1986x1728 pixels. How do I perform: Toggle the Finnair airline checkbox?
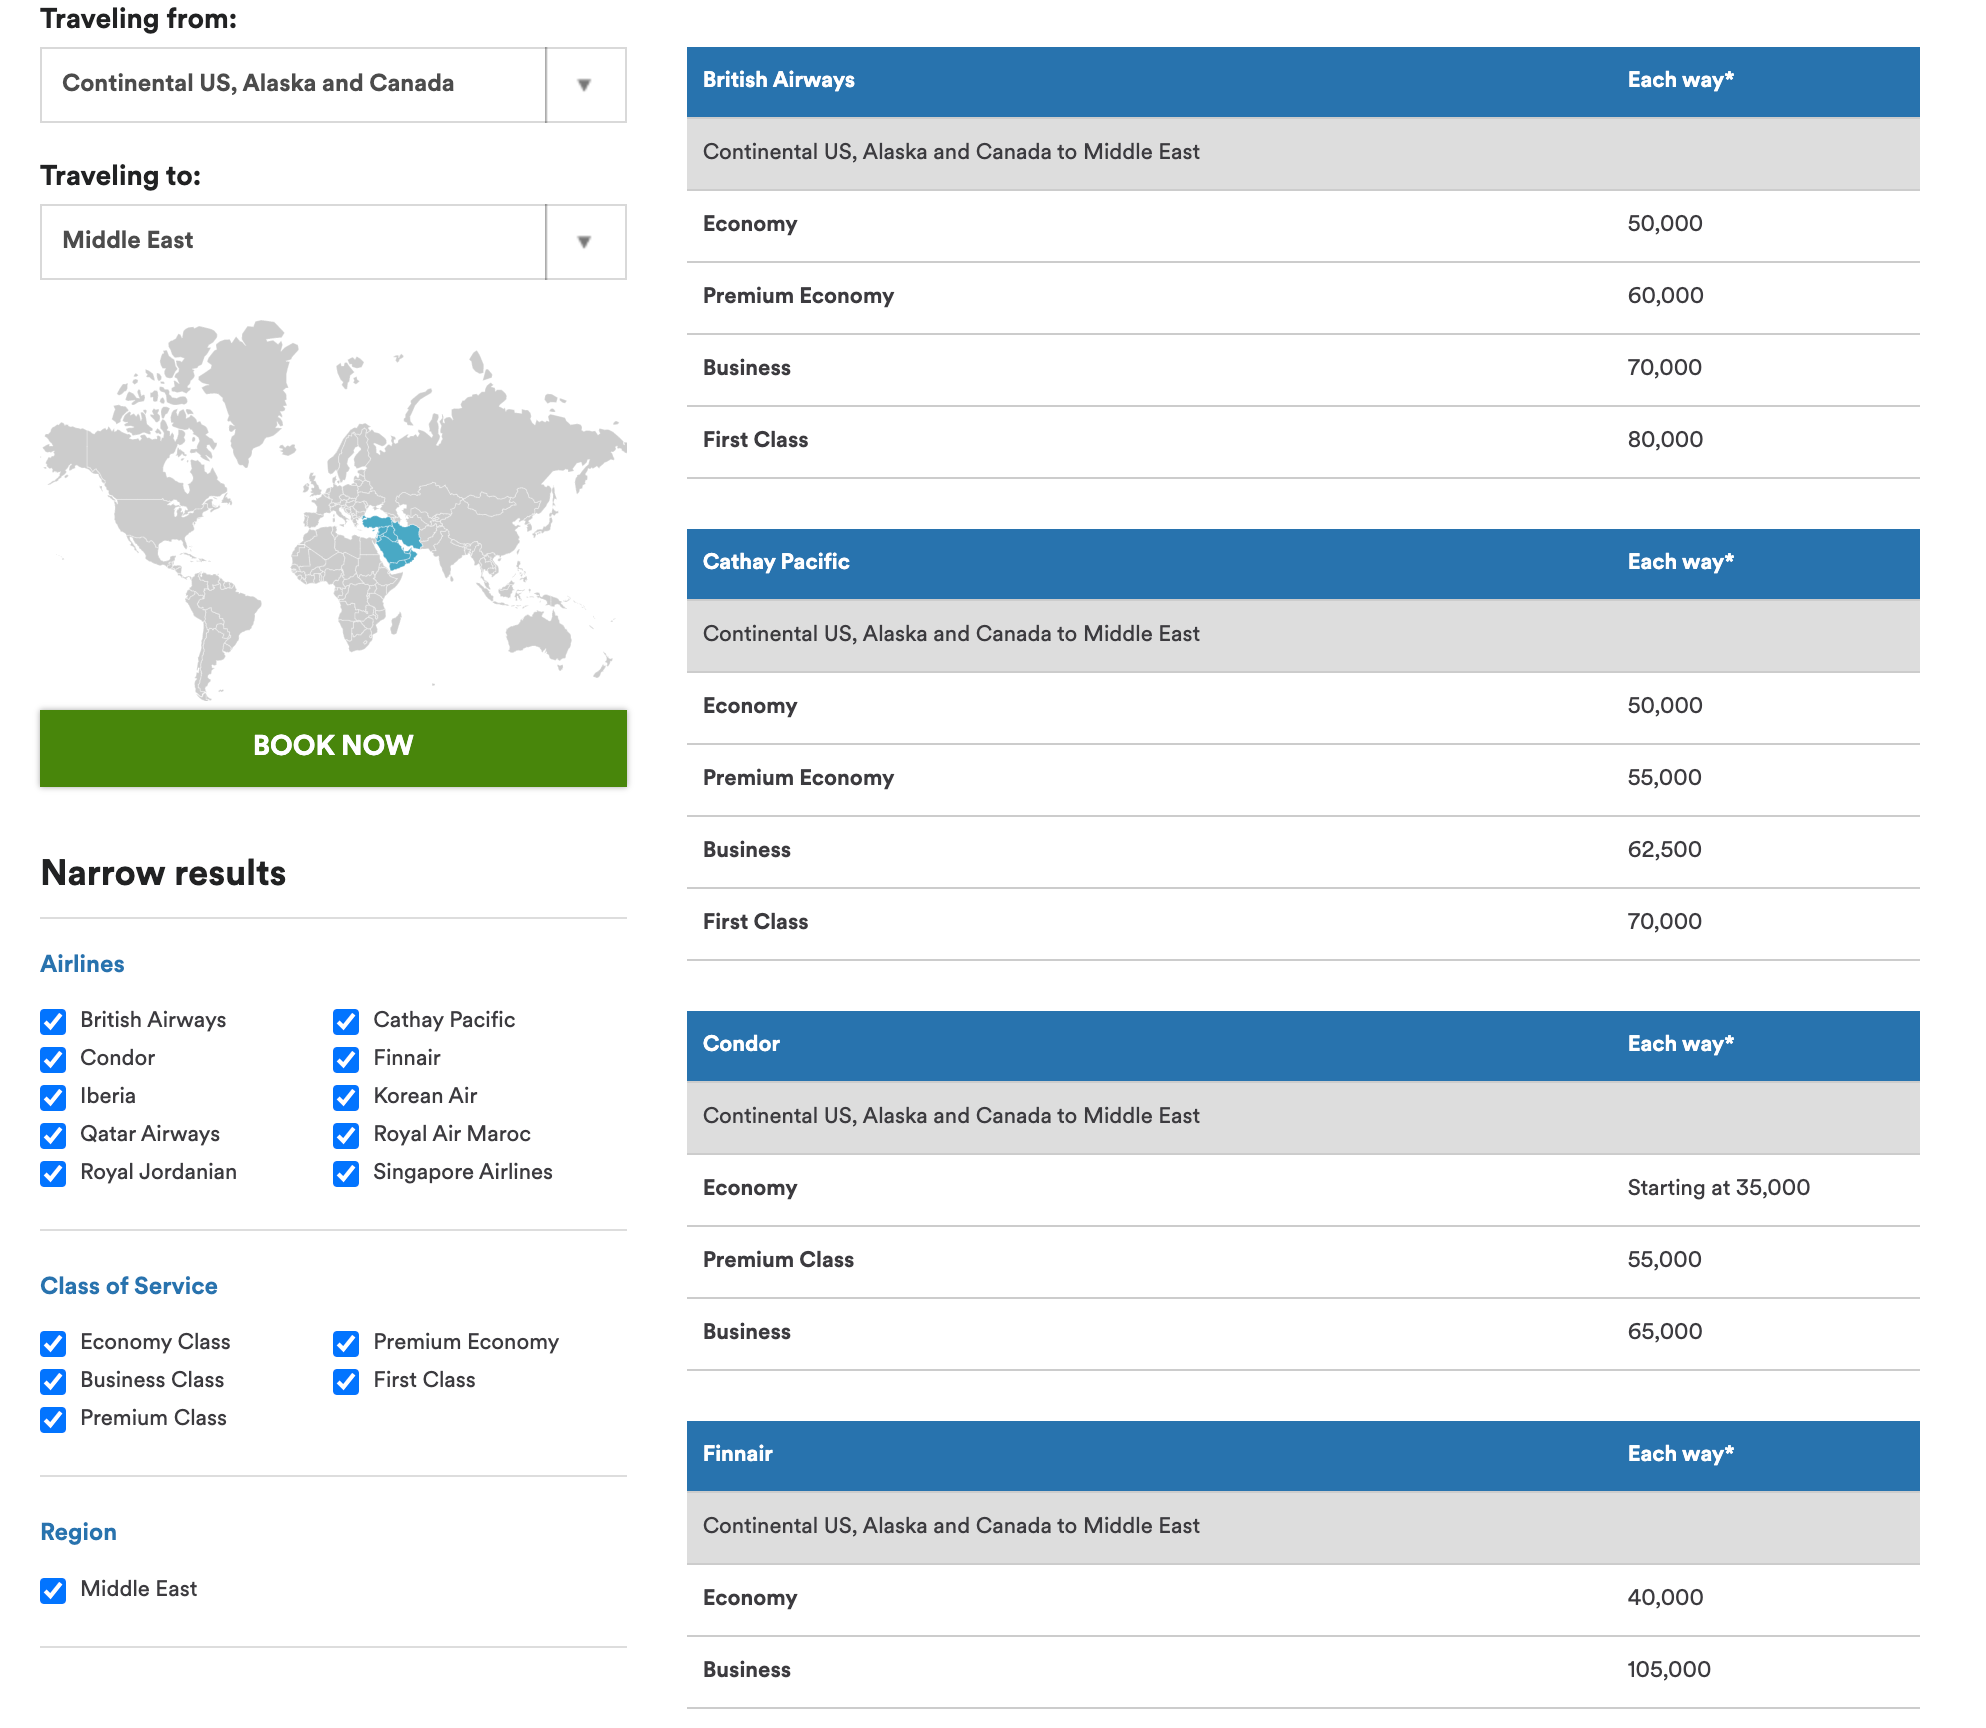click(x=346, y=1059)
